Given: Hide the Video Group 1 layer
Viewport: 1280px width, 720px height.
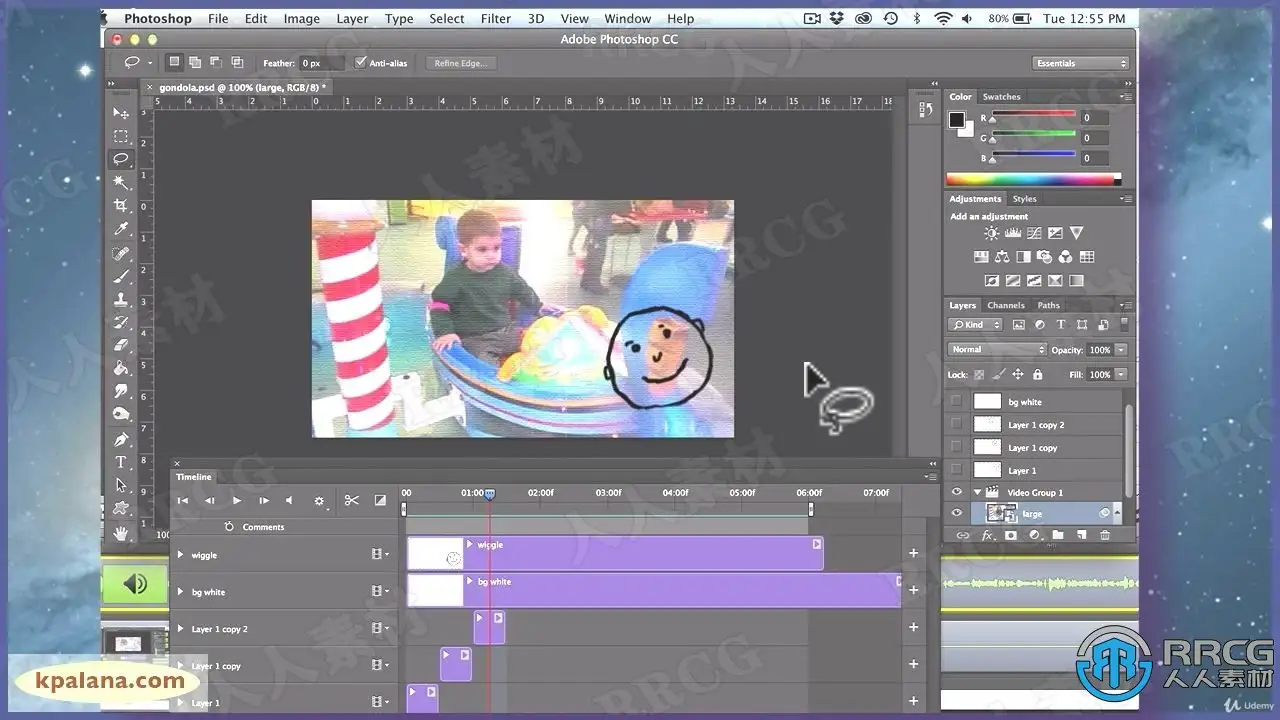Looking at the screenshot, I should click(957, 492).
